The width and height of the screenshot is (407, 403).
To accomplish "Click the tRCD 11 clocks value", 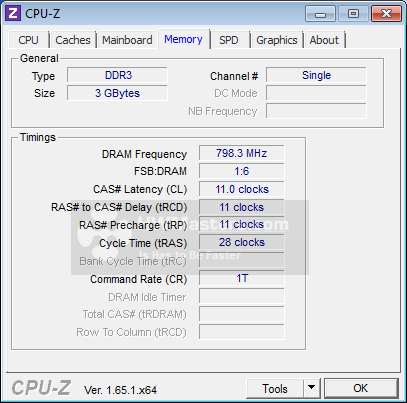I will 242,207.
